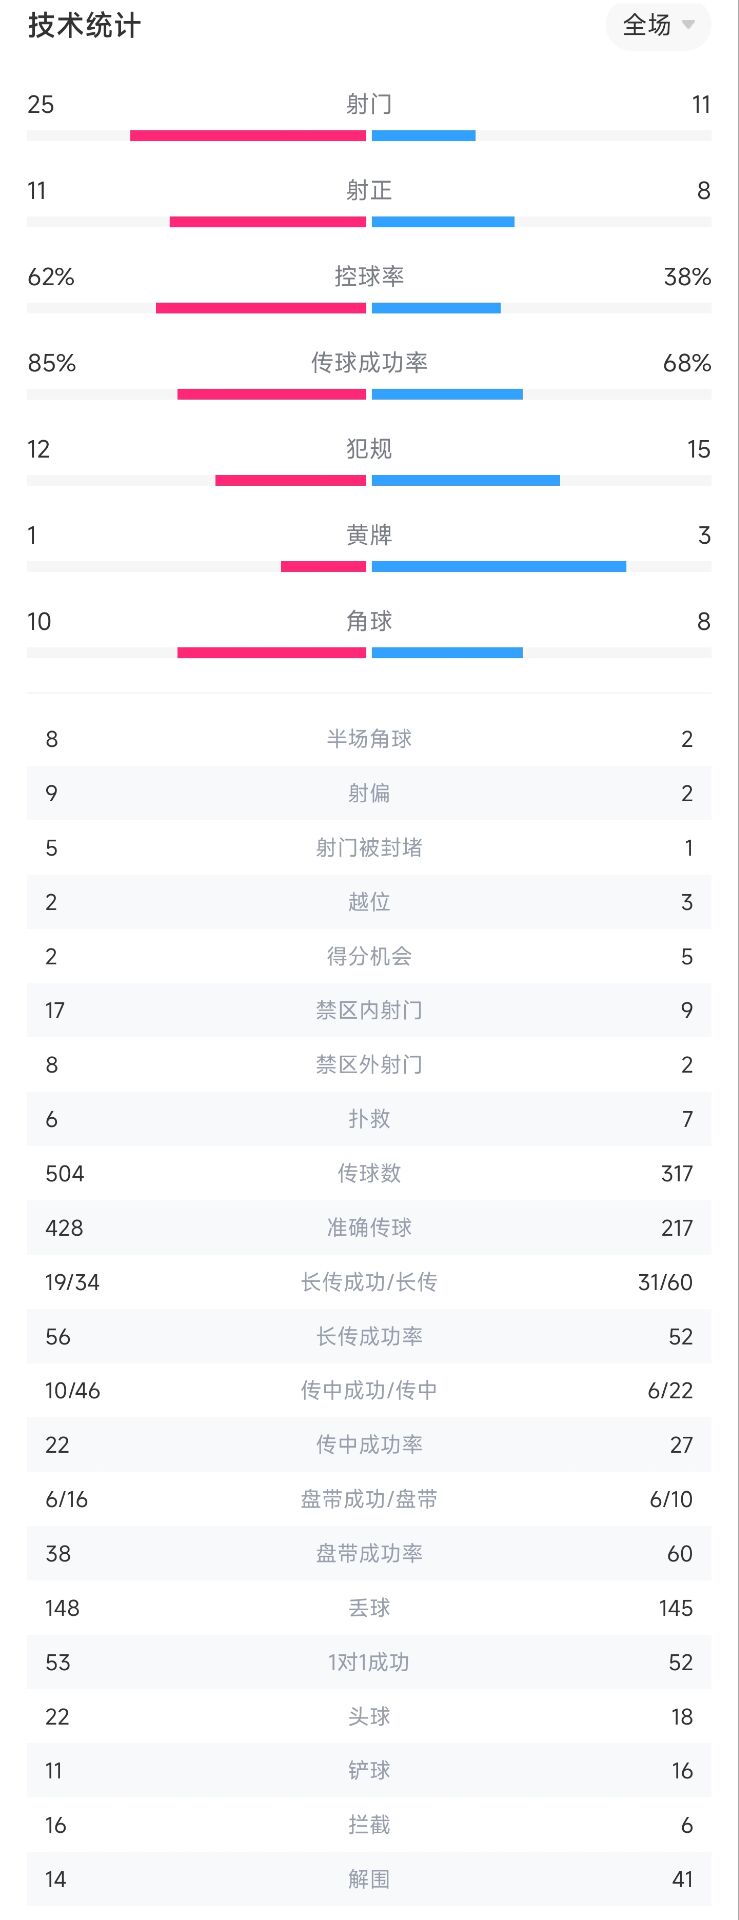Viewport: 739px width, 1920px height.
Task: Select the 控球率 stat label
Action: [369, 277]
